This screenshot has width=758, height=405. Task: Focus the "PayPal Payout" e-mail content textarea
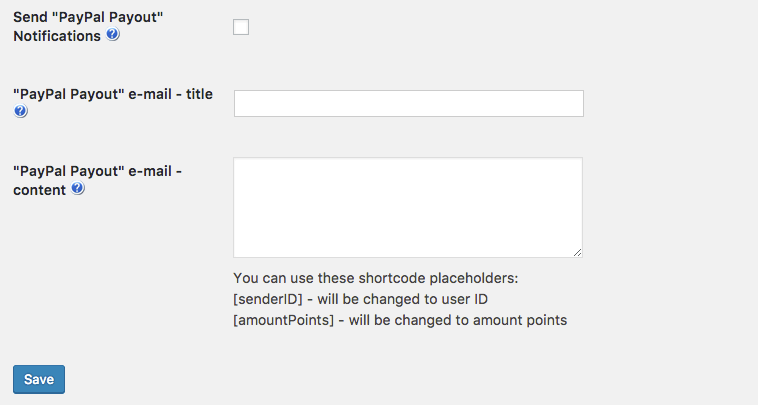point(408,207)
